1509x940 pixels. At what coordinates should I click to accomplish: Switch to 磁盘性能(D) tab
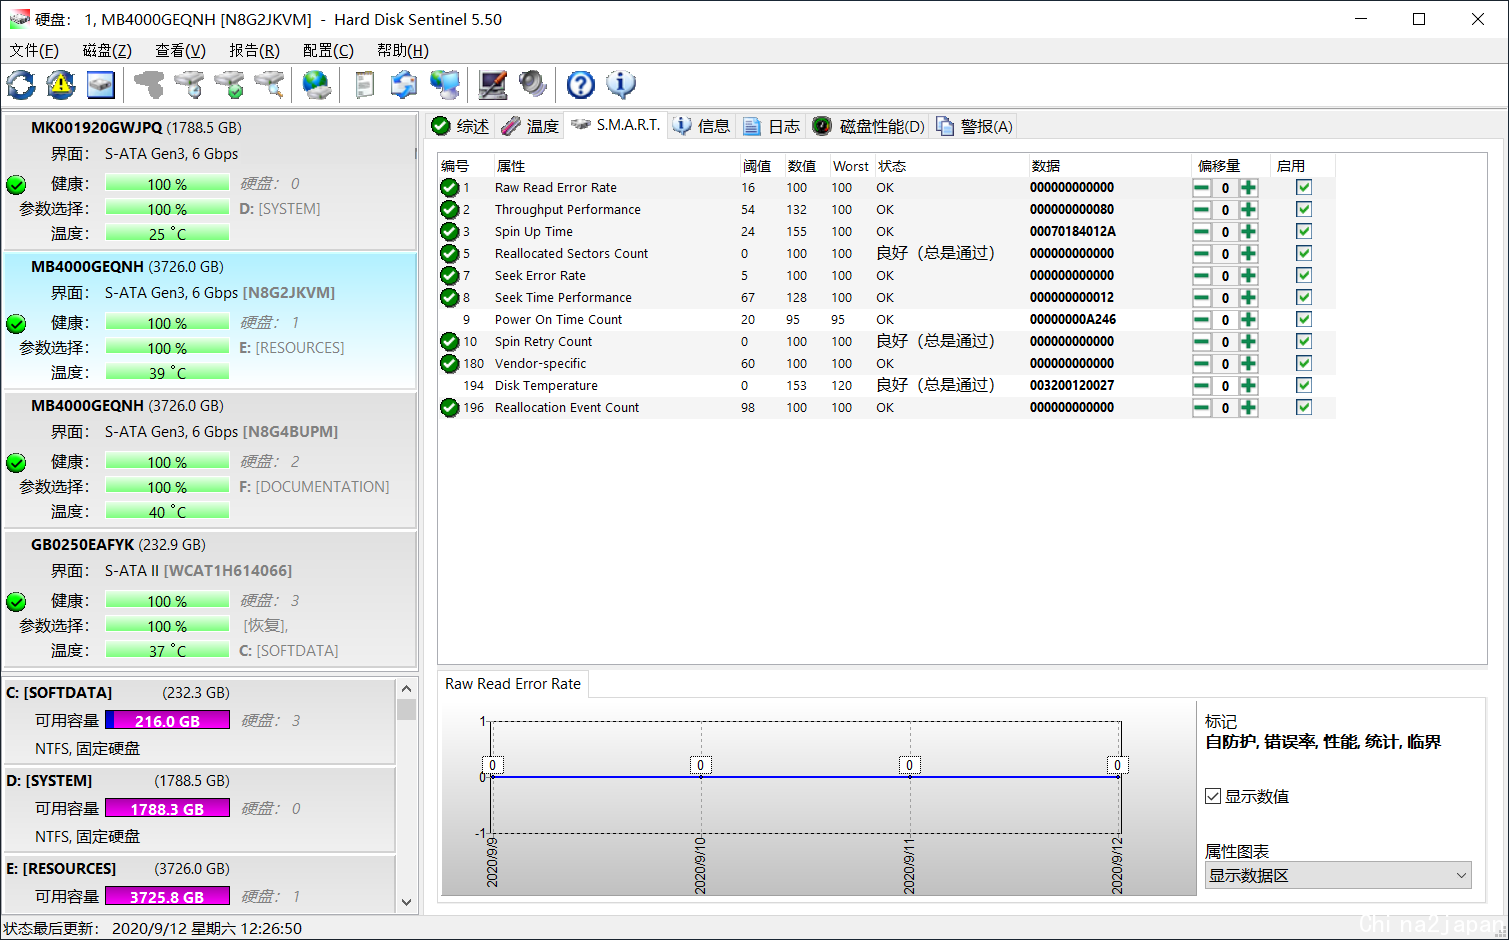(869, 126)
